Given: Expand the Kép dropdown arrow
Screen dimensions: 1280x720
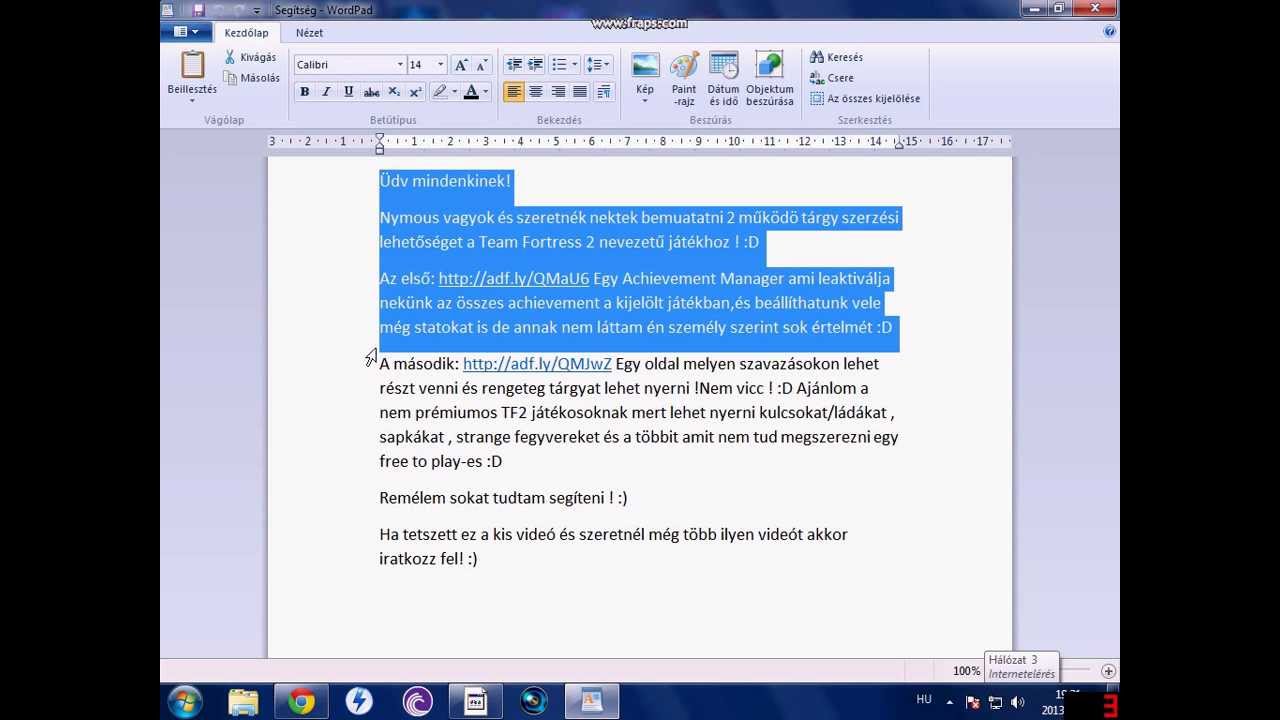Looking at the screenshot, I should 645,101.
